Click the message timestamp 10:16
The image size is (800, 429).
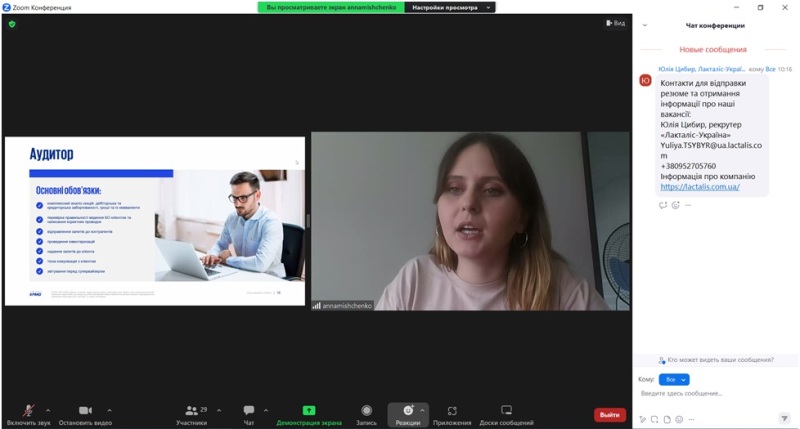785,69
